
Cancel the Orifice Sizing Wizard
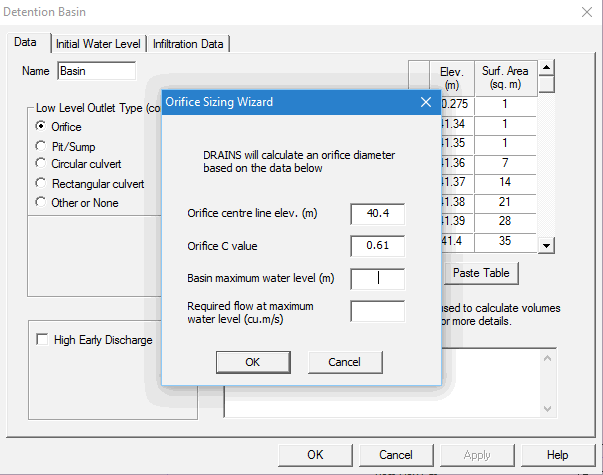345,362
